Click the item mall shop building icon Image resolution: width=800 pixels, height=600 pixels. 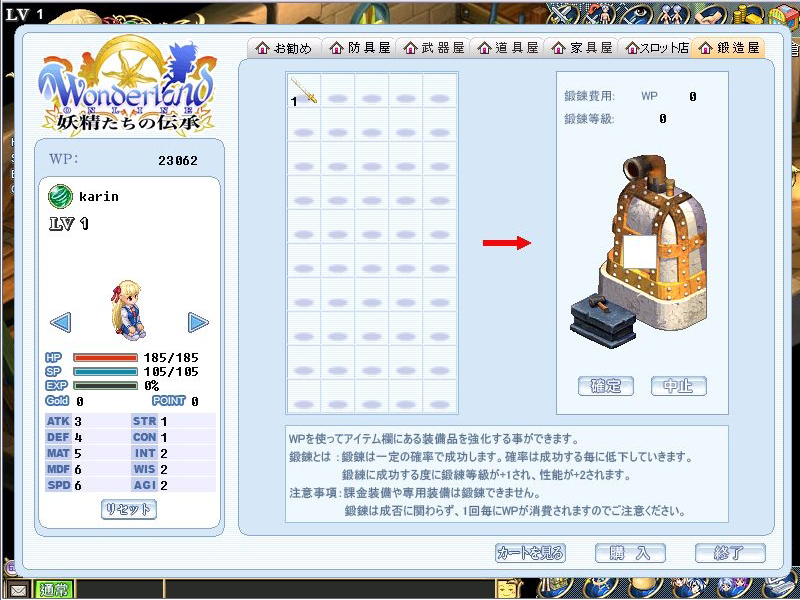pos(782,16)
